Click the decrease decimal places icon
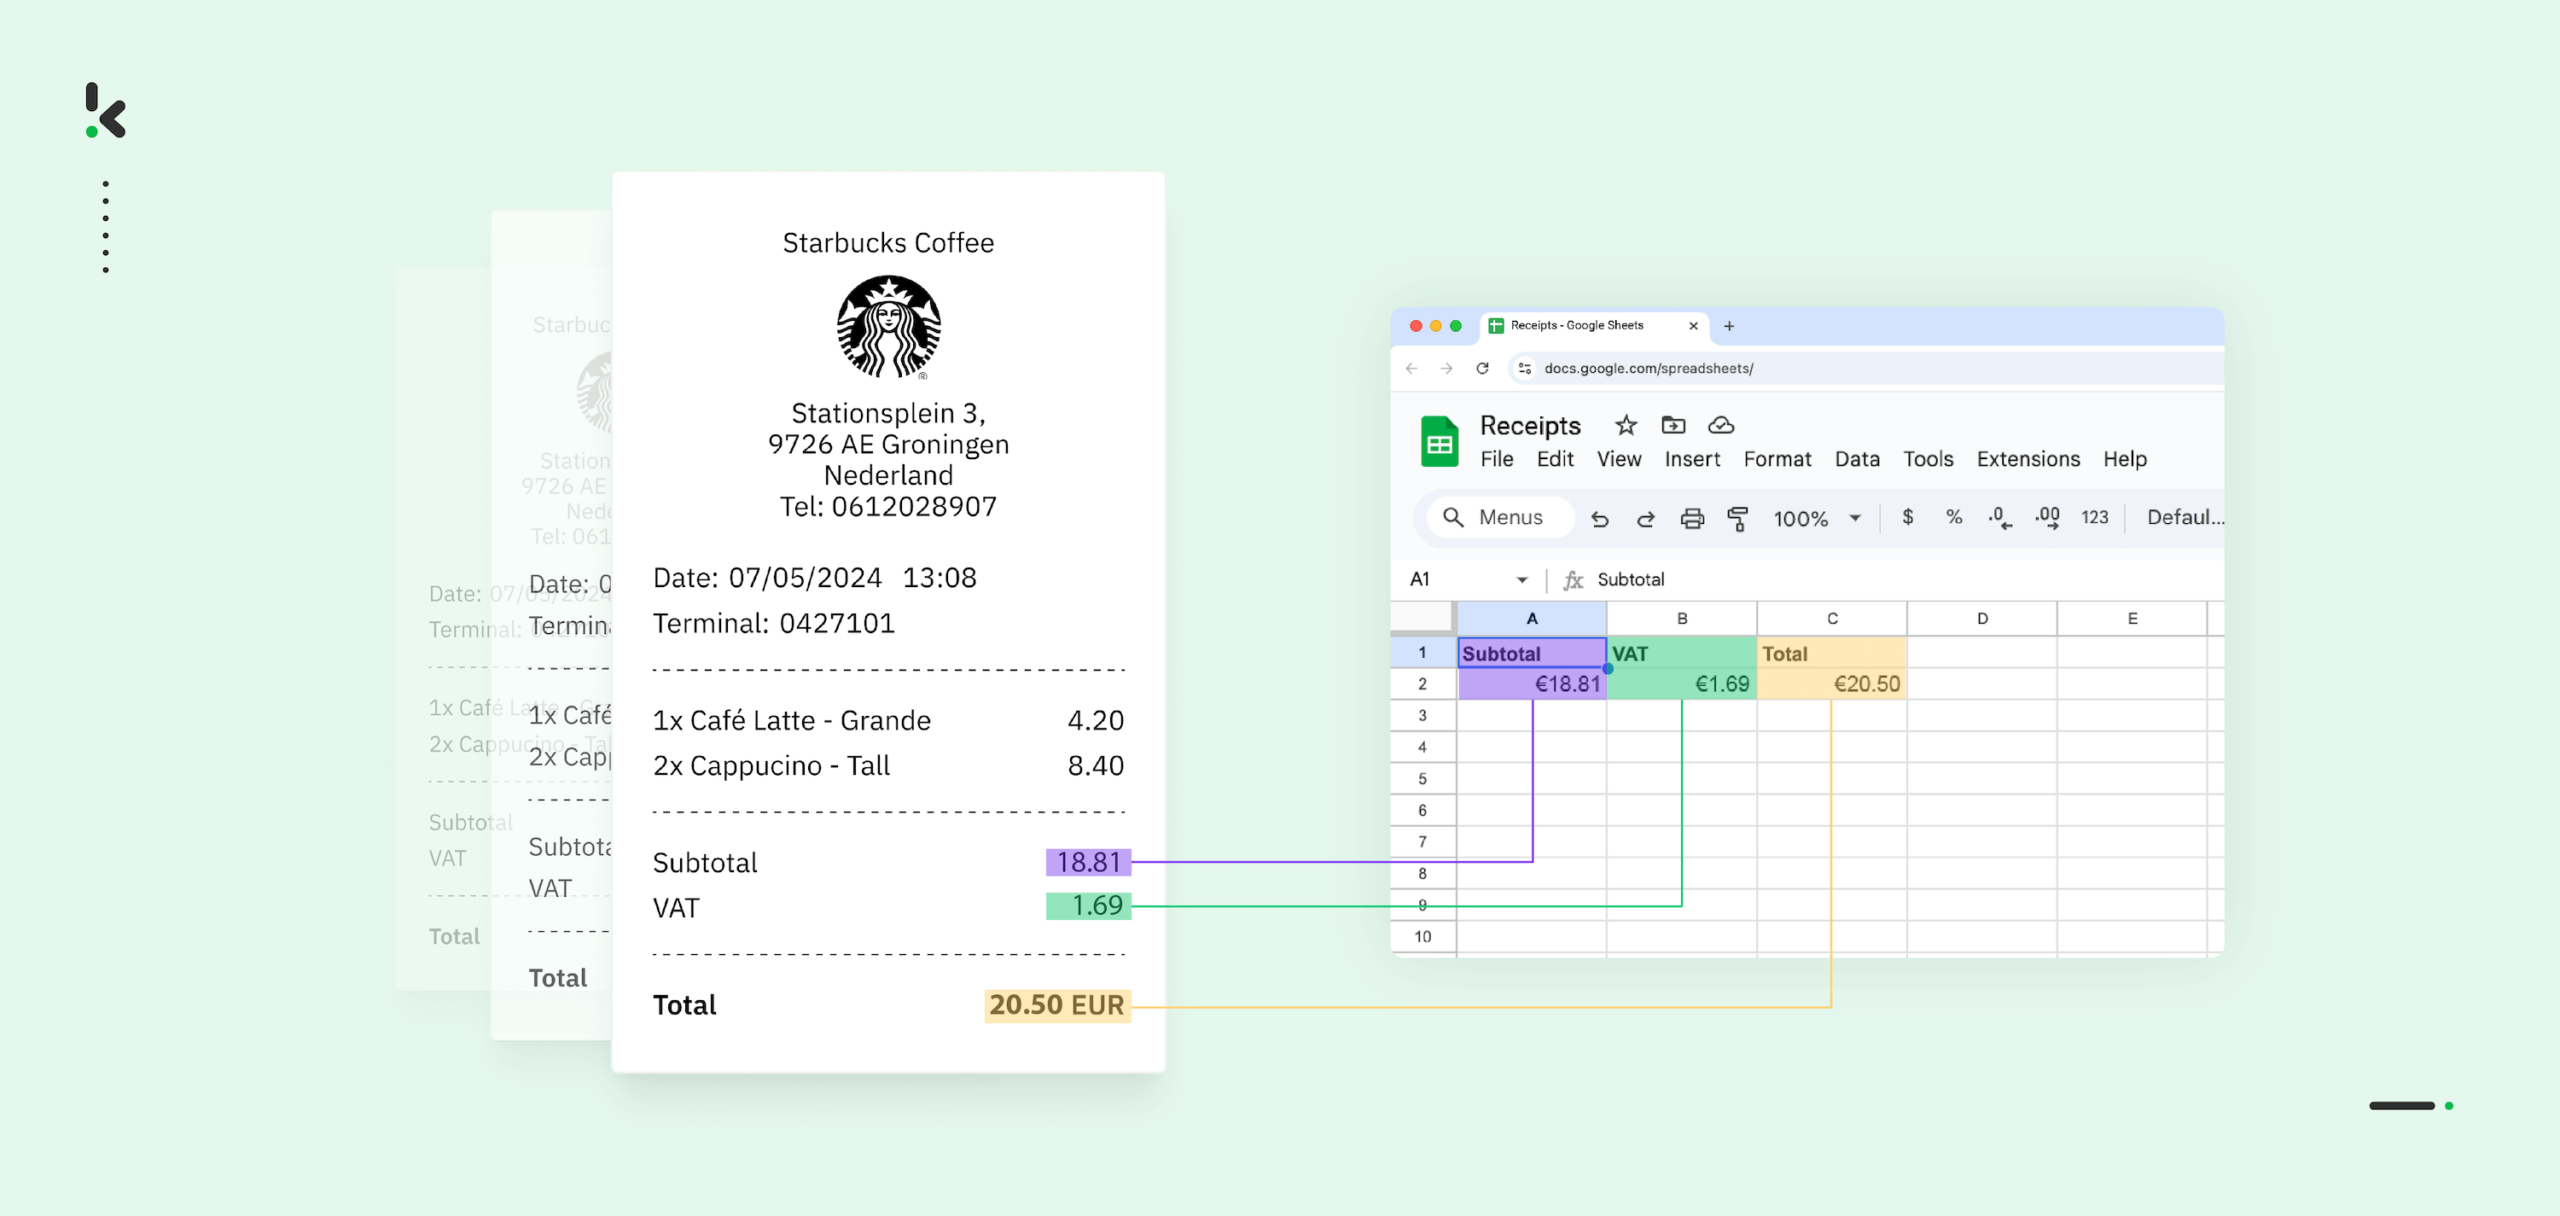Image resolution: width=2560 pixels, height=1216 pixels. [2001, 519]
